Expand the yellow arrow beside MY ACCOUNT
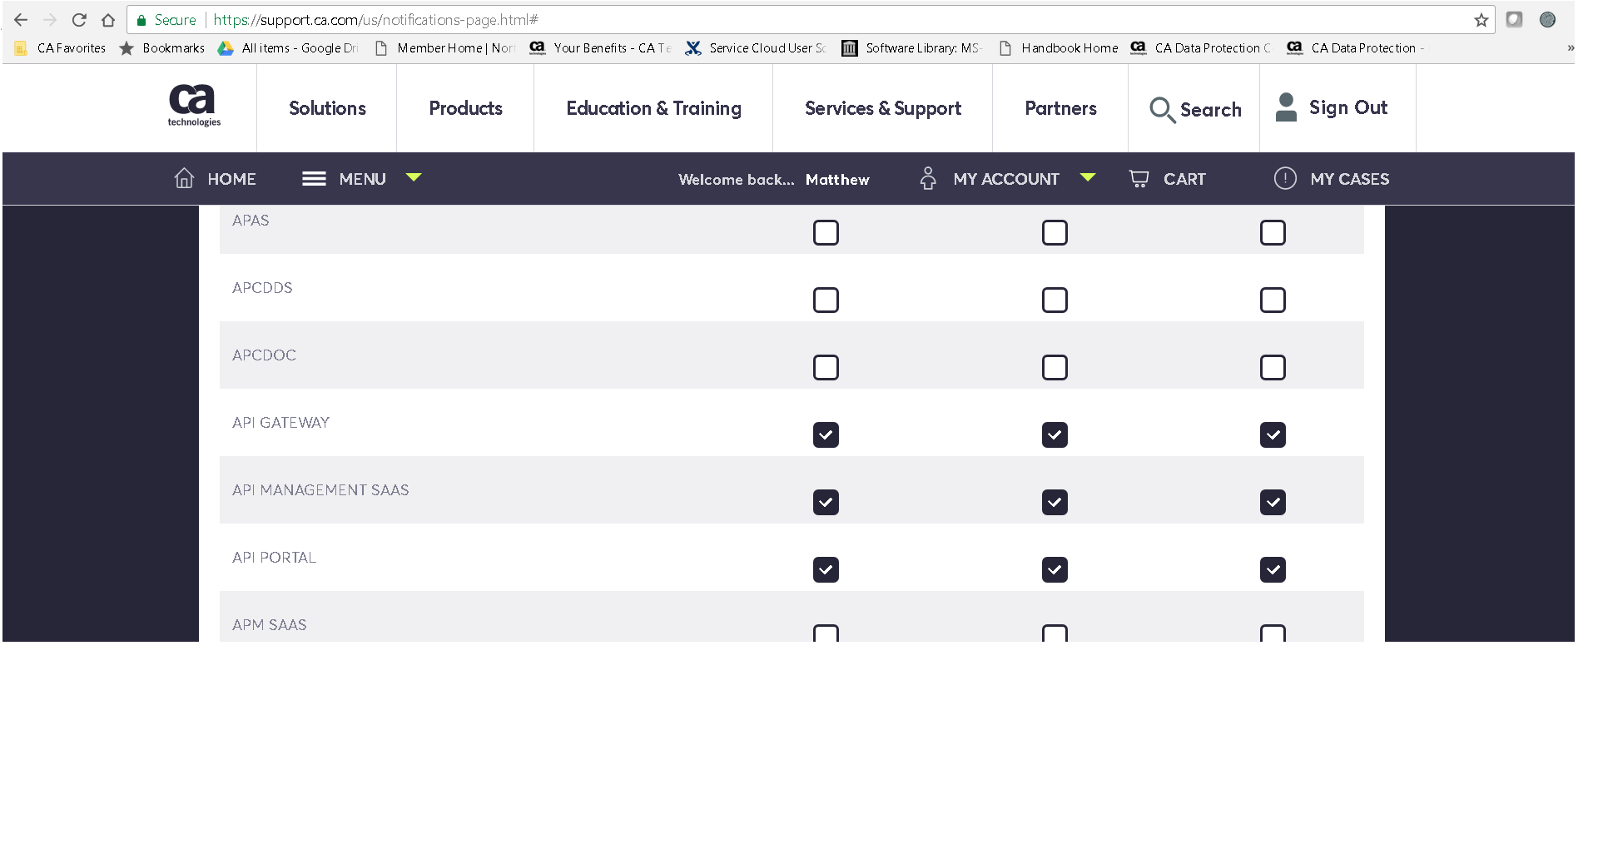Screen dimensions: 1598x859 click(x=1088, y=177)
